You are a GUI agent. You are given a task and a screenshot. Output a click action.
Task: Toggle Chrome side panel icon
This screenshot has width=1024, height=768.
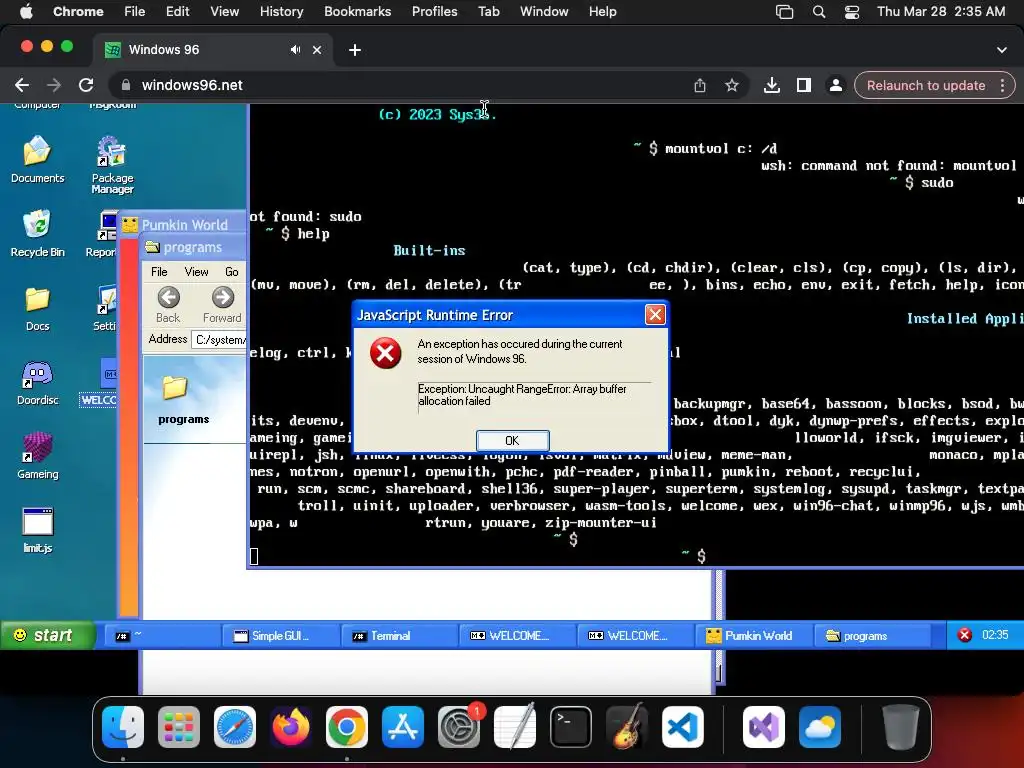tap(803, 85)
